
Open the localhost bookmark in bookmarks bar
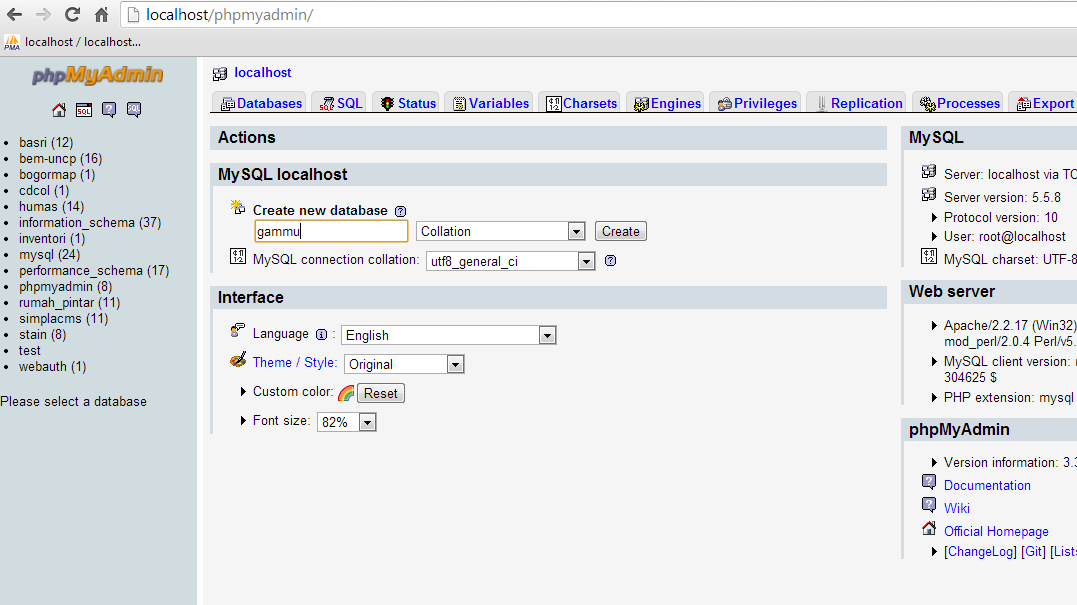pyautogui.click(x=73, y=42)
